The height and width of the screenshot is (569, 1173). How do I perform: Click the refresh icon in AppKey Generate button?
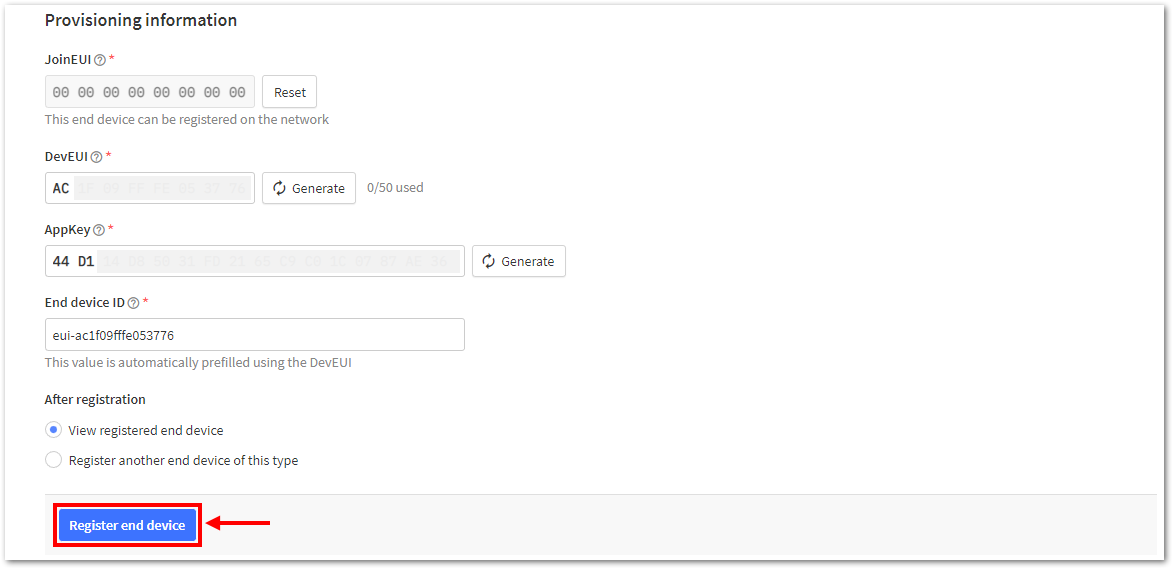pos(489,261)
